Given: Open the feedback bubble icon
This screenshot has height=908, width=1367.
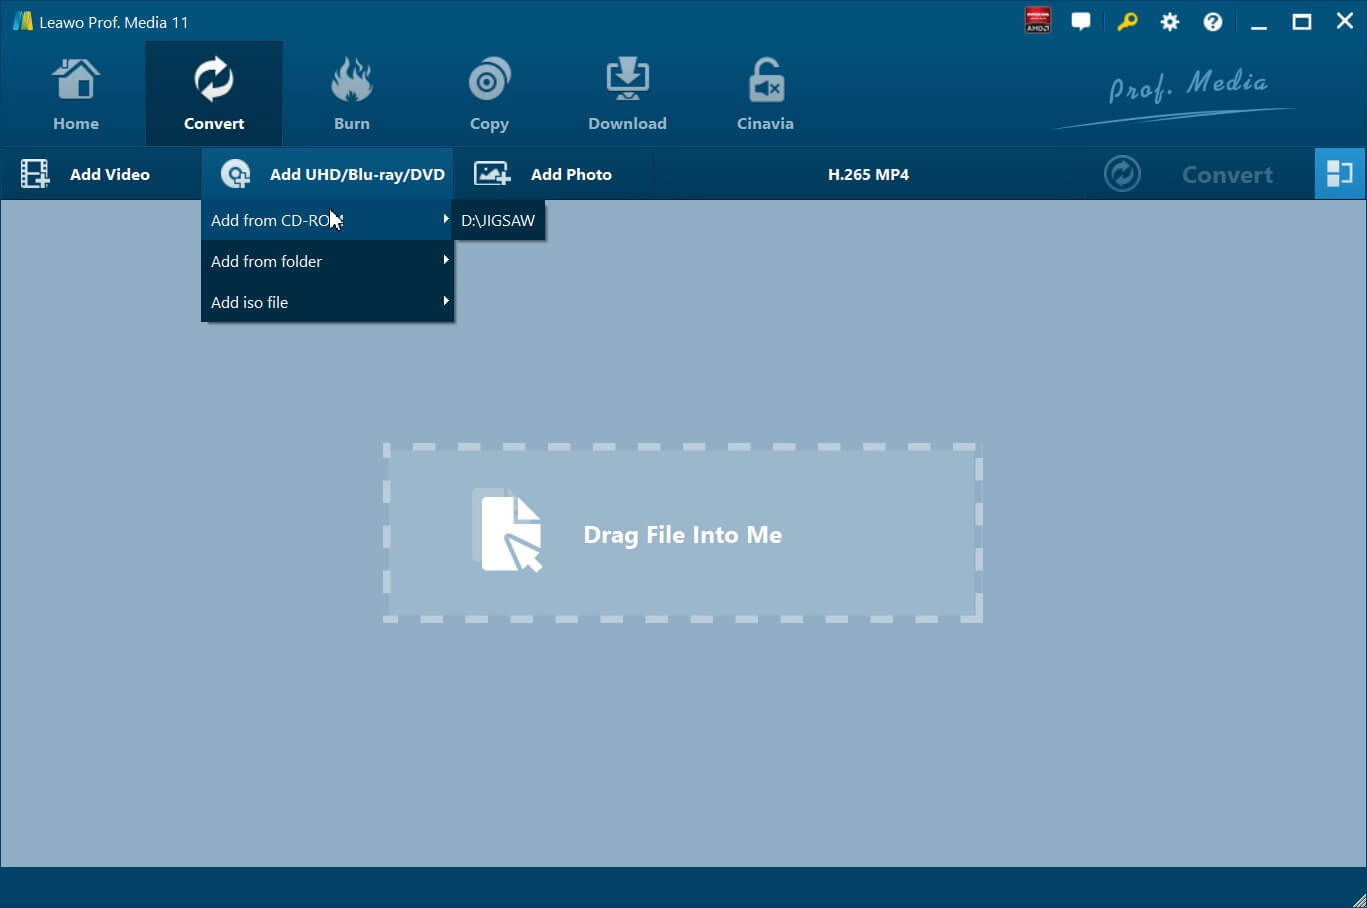Looking at the screenshot, I should click(x=1081, y=21).
